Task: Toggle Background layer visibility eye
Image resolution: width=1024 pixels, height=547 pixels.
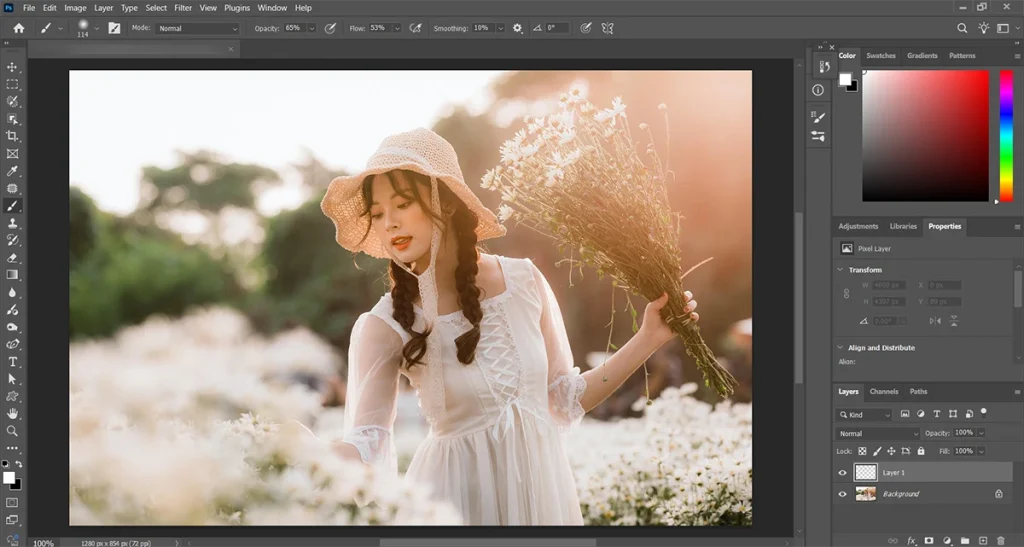Action: coord(842,494)
